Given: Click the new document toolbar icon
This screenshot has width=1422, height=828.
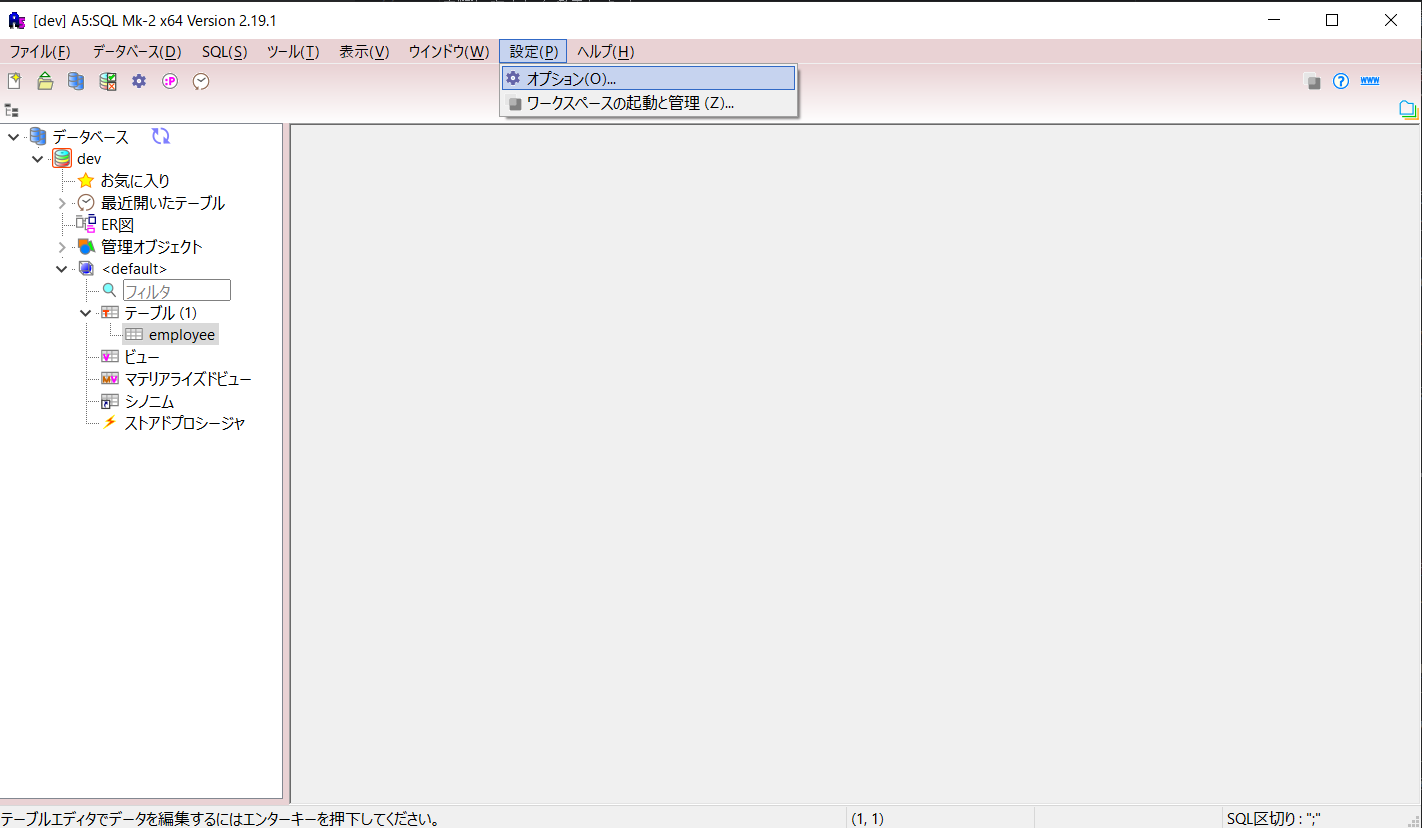Looking at the screenshot, I should coord(14,81).
